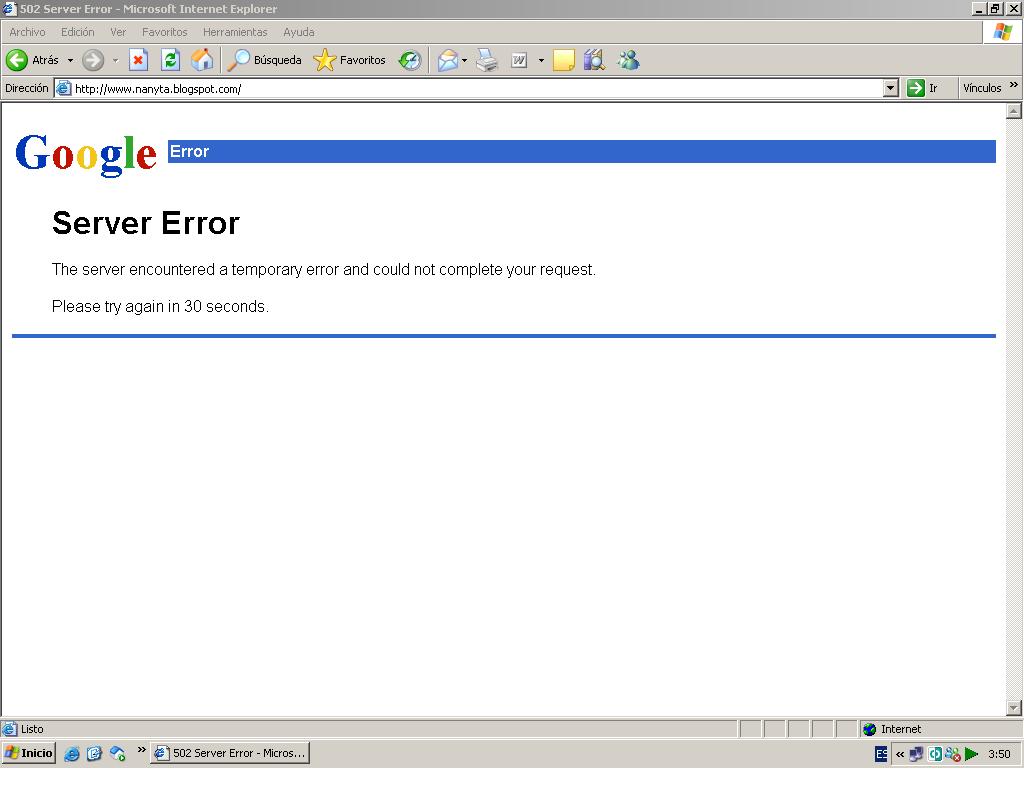The width and height of the screenshot is (1024, 800).
Task: Select 502 Server Error taskbar button
Action: [x=230, y=753]
